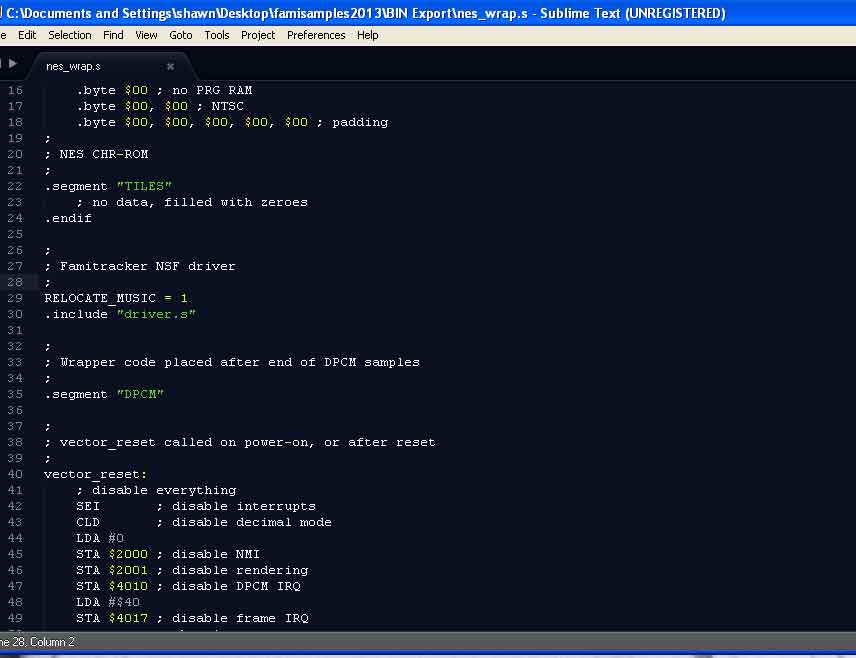Open the Tools menu
The width and height of the screenshot is (856, 658).
pyautogui.click(x=217, y=35)
